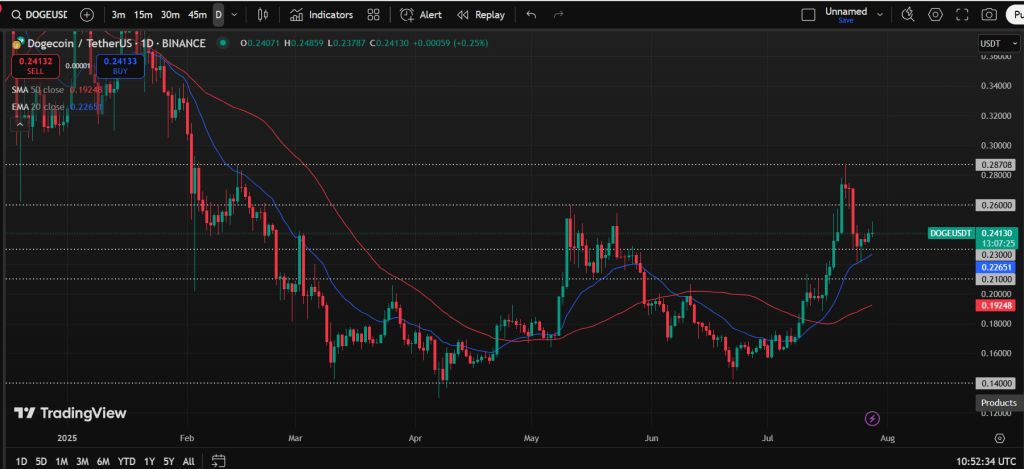Collapse the indicator legend with chevron
The image size is (1024, 469).
tap(20, 124)
